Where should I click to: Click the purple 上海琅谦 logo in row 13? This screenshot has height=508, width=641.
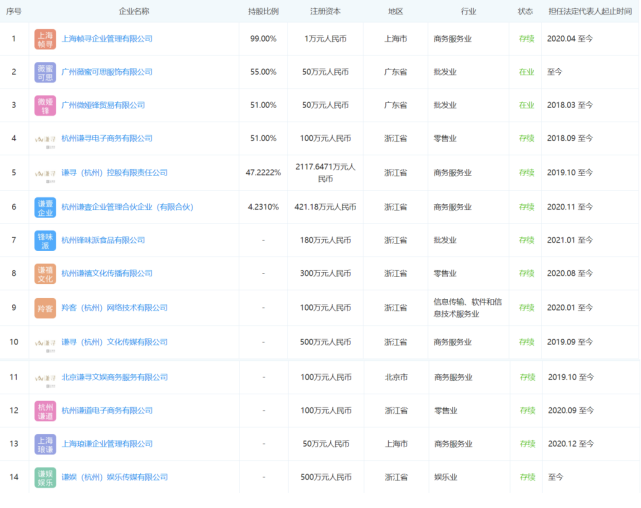click(45, 444)
